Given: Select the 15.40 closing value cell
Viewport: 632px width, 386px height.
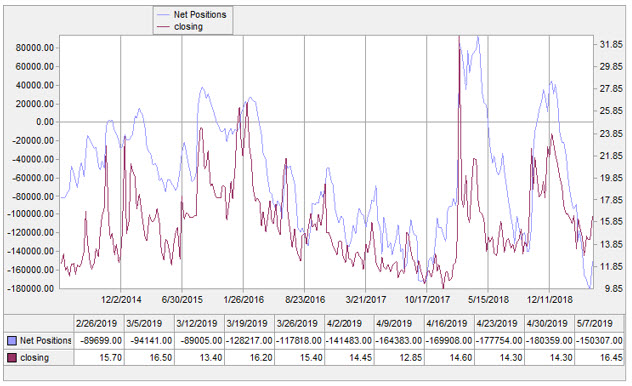Looking at the screenshot, I should tap(299, 358).
